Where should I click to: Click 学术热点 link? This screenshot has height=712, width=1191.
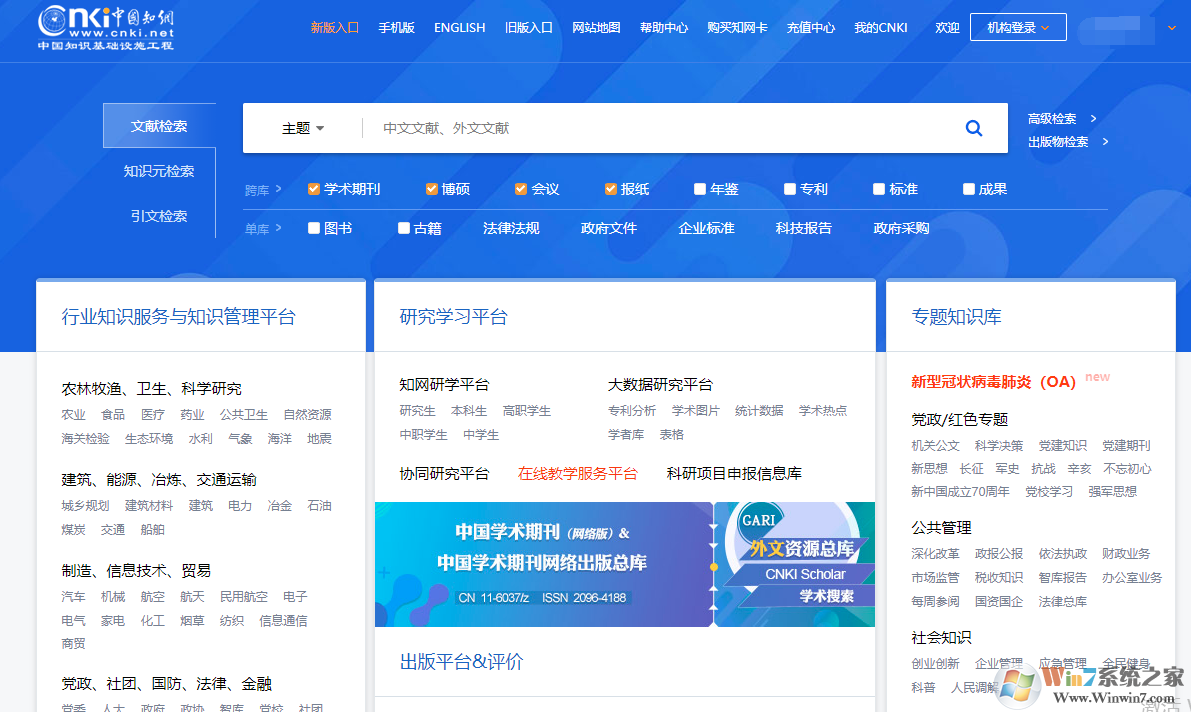click(823, 410)
